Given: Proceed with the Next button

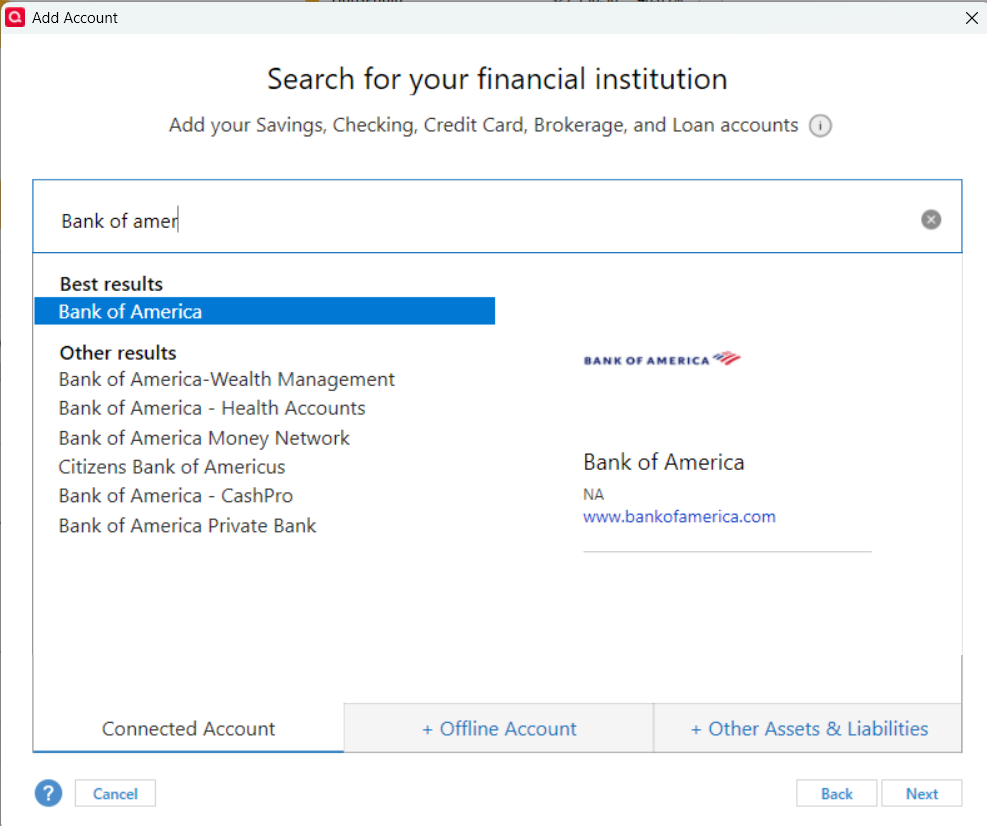Looking at the screenshot, I should [x=922, y=793].
